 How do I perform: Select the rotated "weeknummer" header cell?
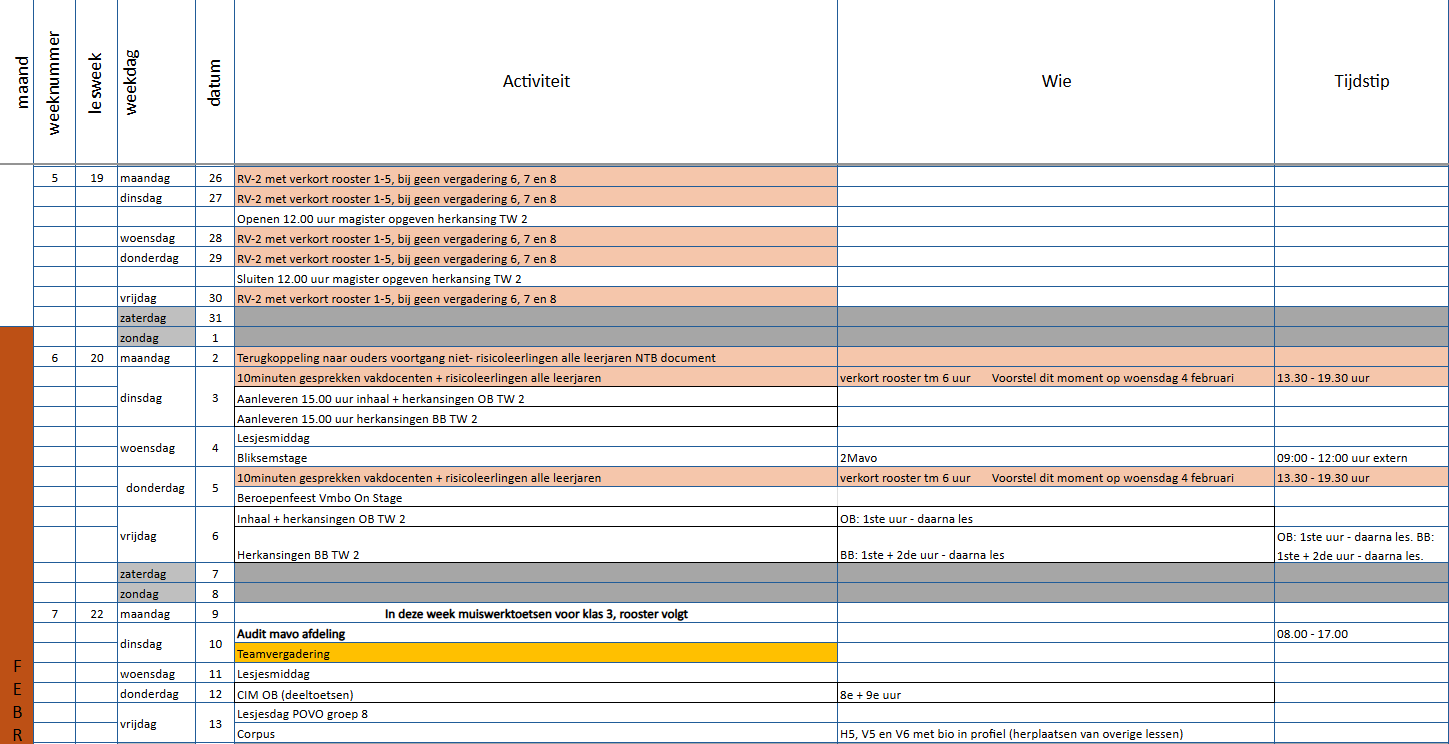[55, 82]
